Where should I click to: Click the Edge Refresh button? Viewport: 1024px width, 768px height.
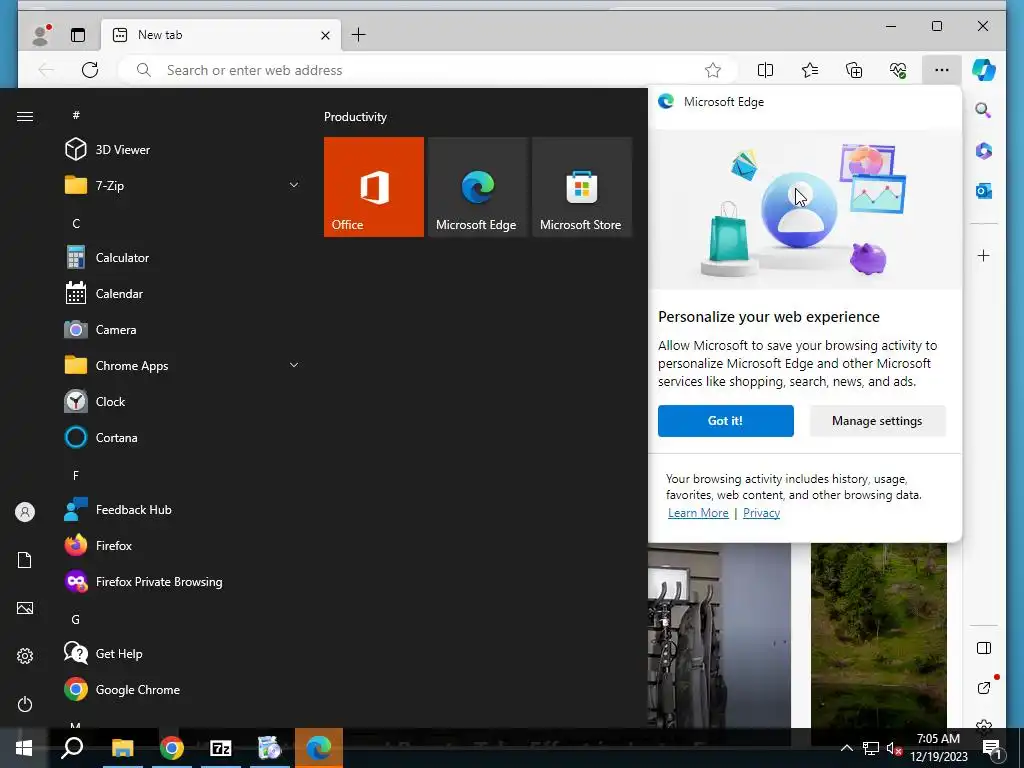pyautogui.click(x=90, y=70)
